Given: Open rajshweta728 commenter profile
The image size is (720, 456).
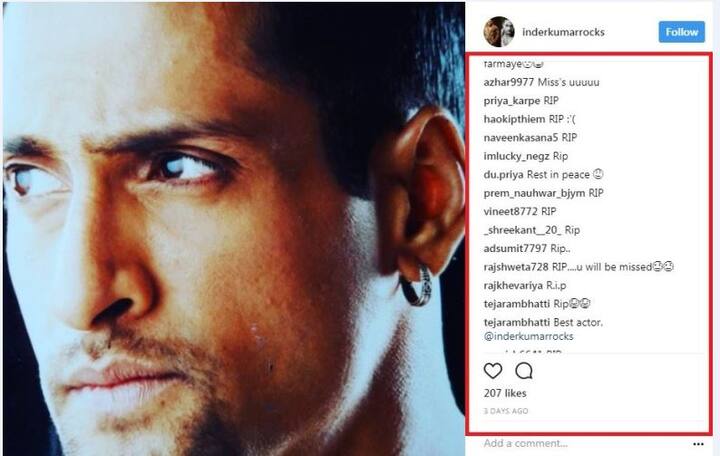Looking at the screenshot, I should [x=516, y=267].
